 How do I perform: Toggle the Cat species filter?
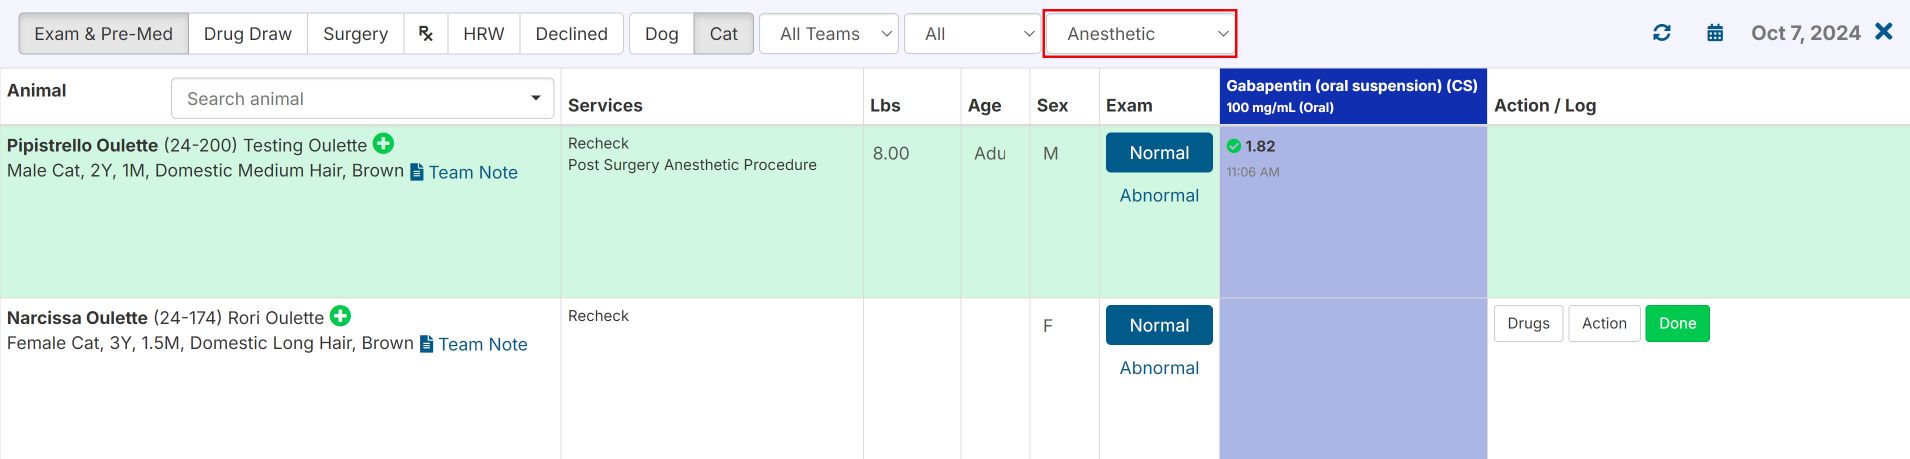723,34
